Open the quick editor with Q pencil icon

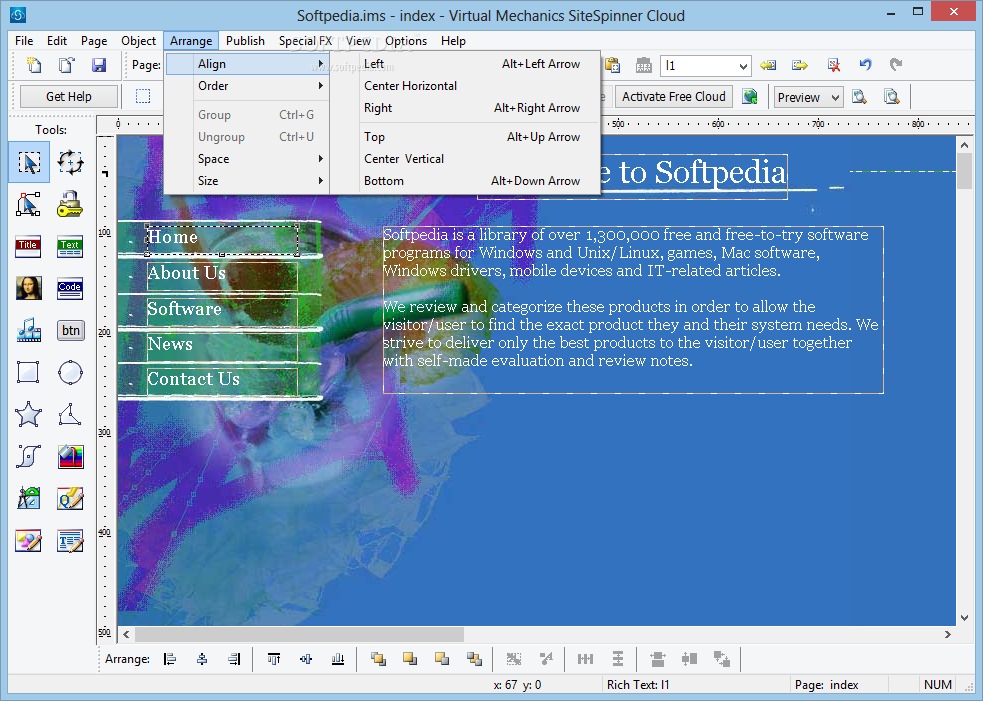pyautogui.click(x=70, y=498)
